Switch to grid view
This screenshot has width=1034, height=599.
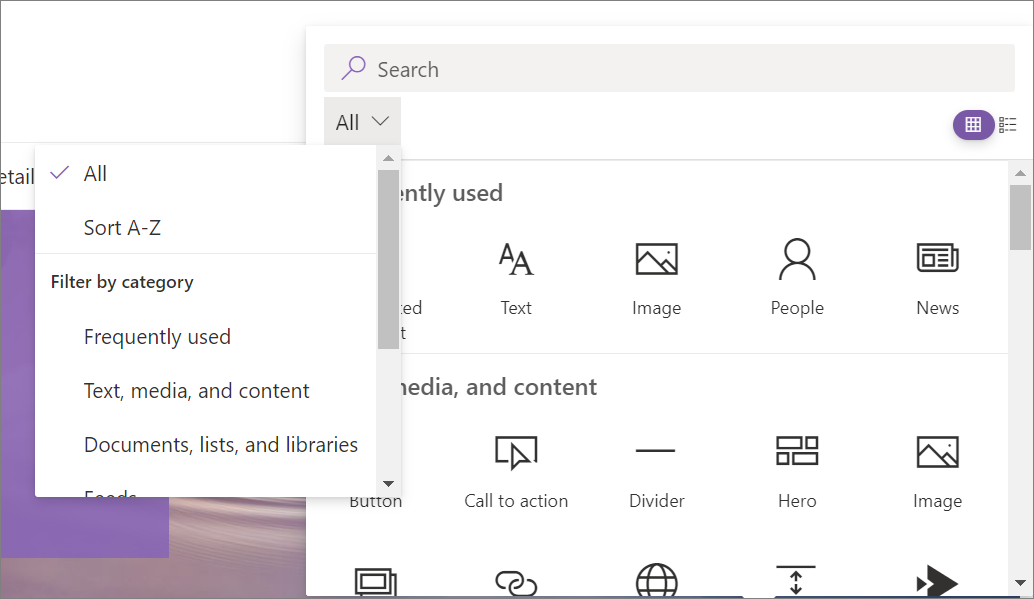[x=973, y=125]
